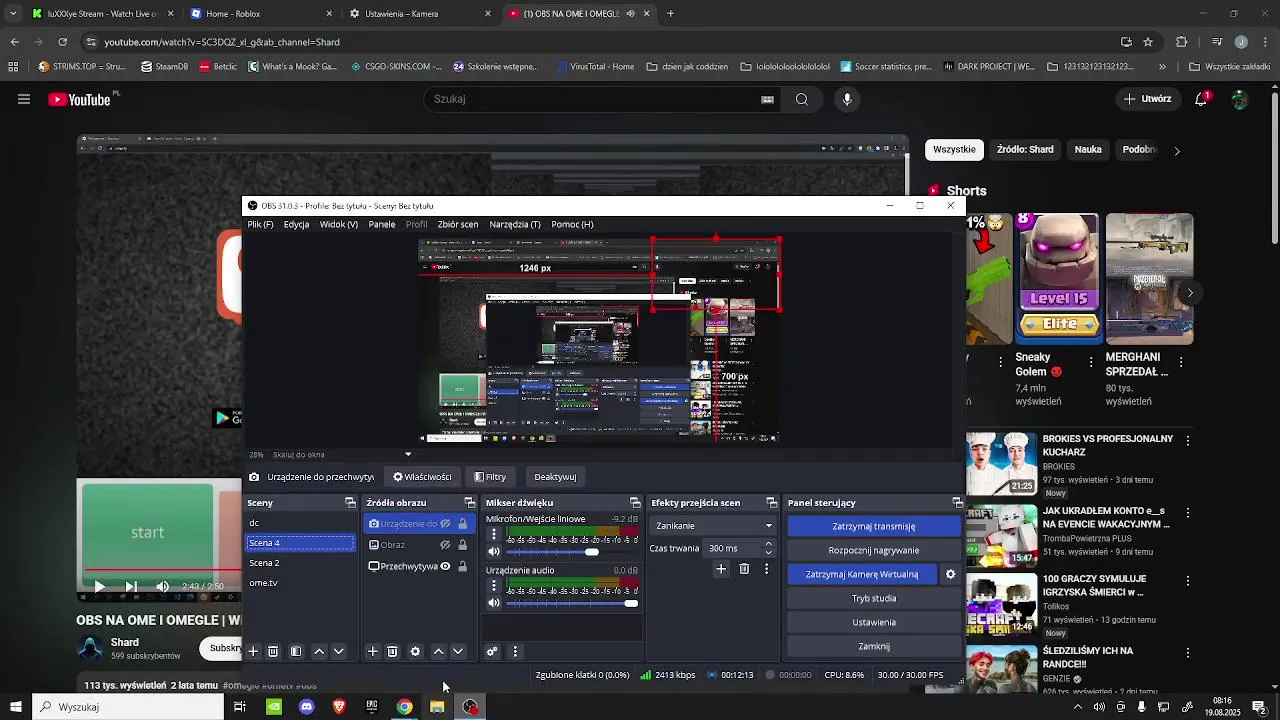Remove selected source with trash icon
Screen dimensions: 1280x720
click(x=392, y=651)
